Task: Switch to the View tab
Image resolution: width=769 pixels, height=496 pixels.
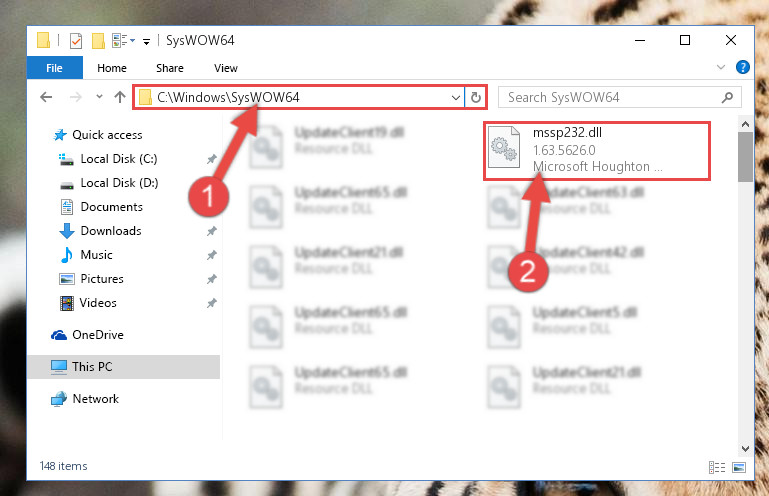Action: tap(226, 68)
